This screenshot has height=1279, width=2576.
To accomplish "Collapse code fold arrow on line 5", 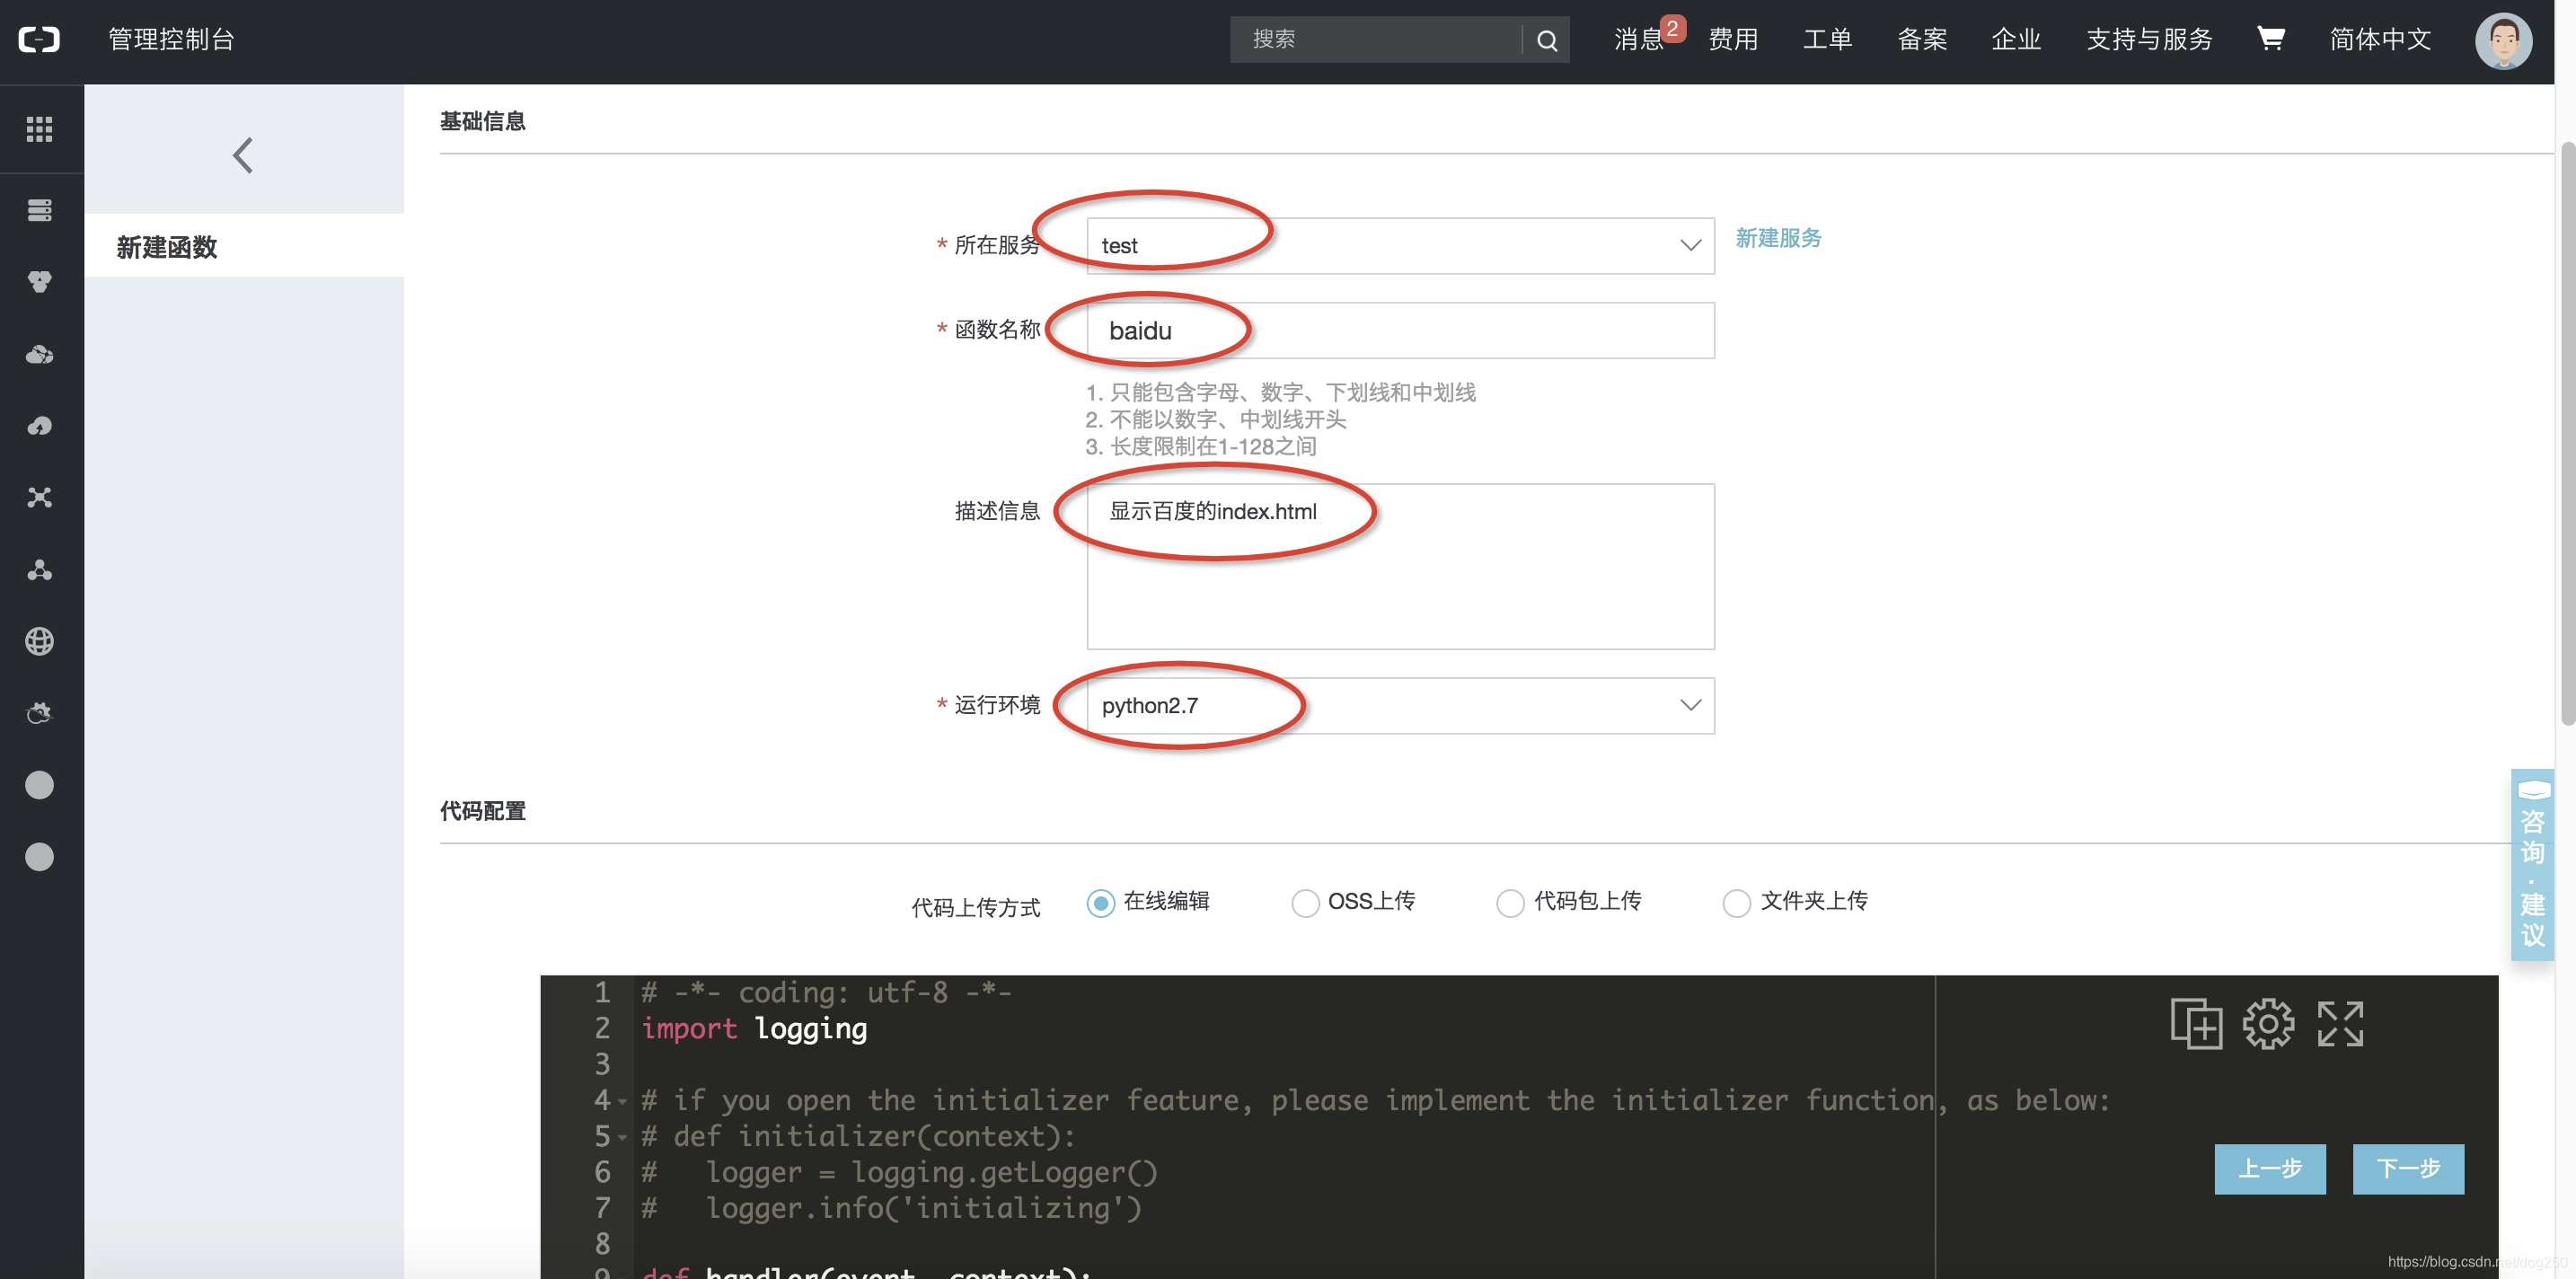I will coord(622,1138).
